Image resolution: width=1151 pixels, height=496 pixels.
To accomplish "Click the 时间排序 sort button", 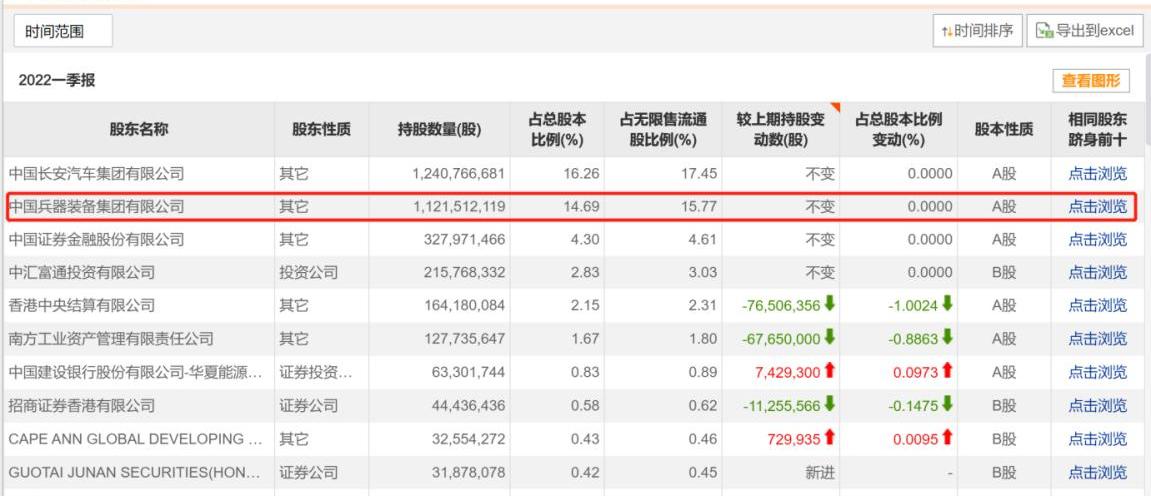I will coord(977,31).
